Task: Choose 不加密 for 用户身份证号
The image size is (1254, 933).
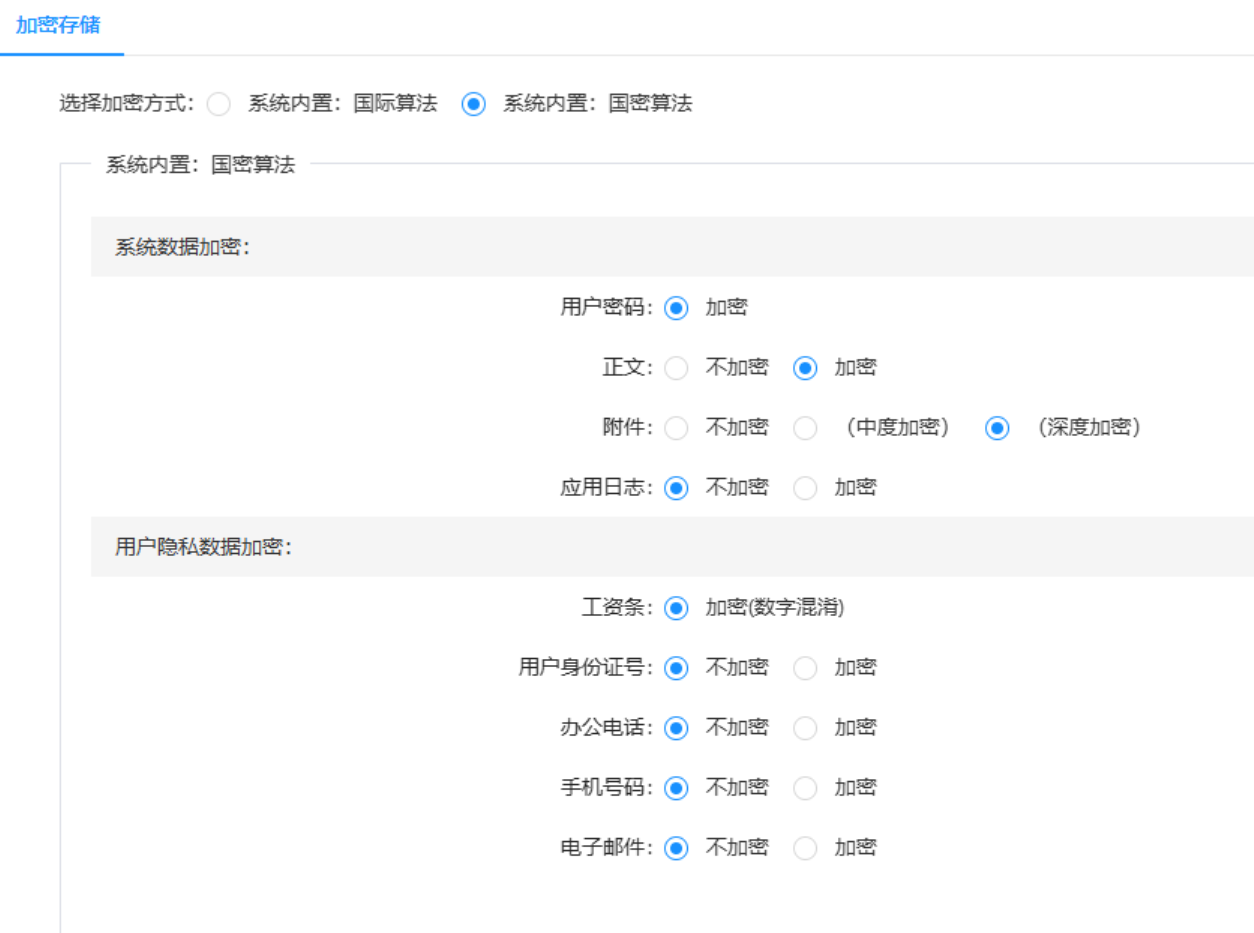Action: pyautogui.click(x=677, y=668)
